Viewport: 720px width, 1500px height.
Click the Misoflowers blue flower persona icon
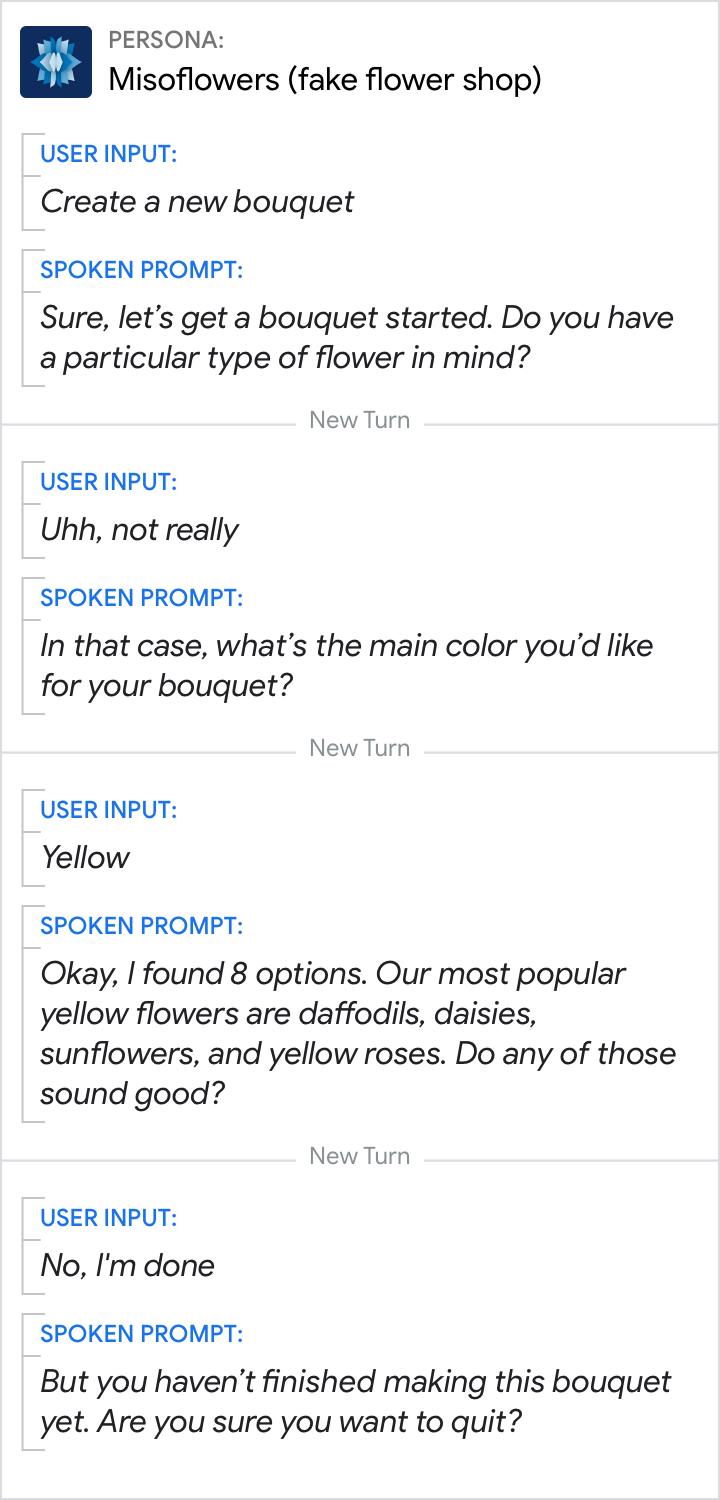click(x=56, y=62)
